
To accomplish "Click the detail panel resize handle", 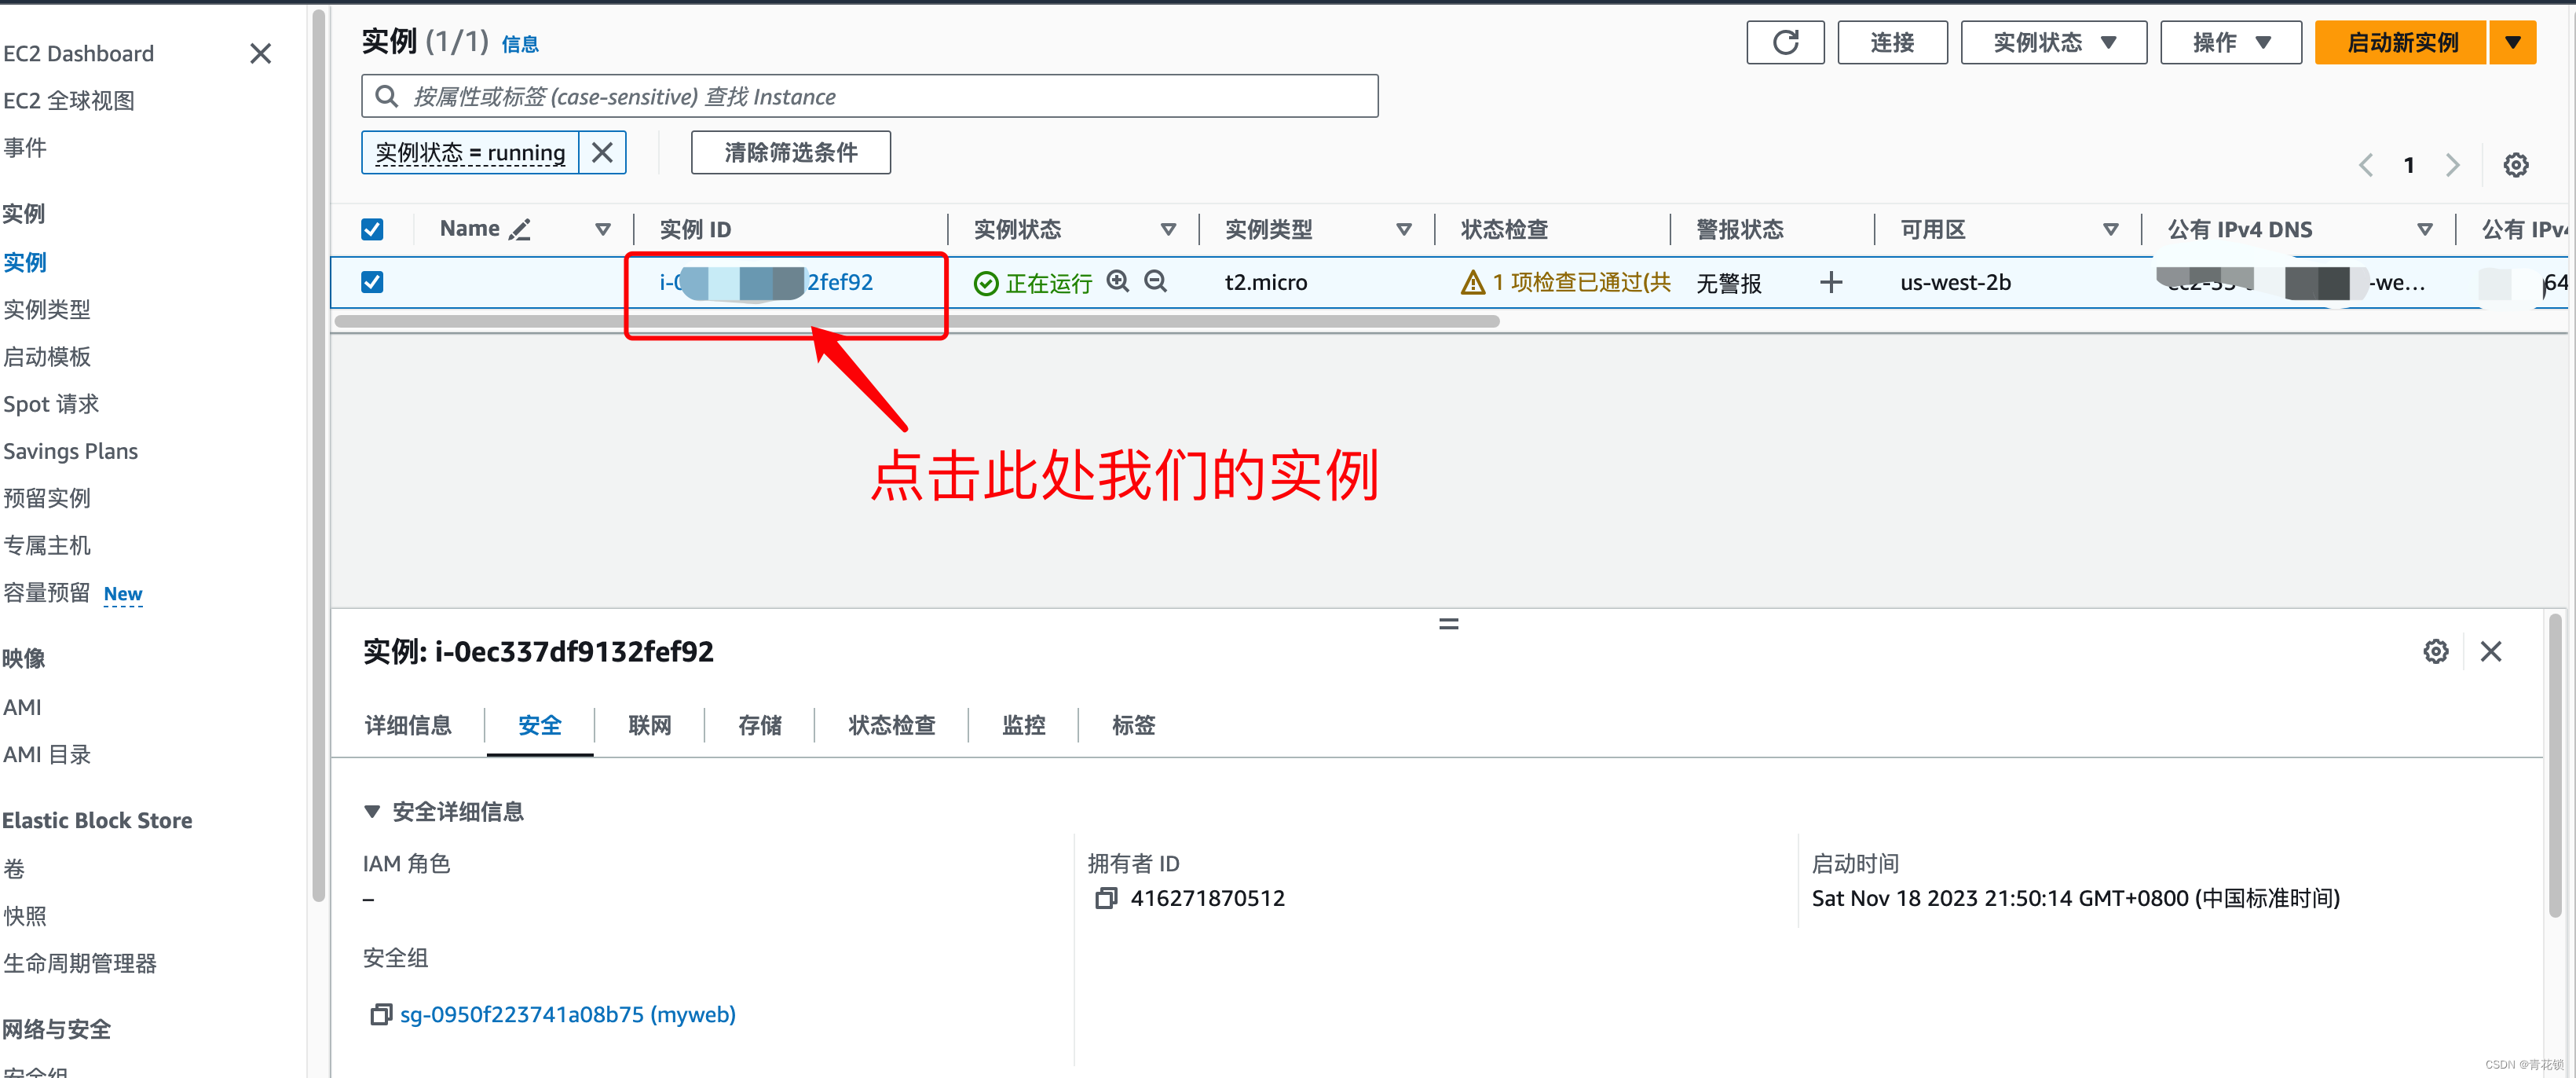I will pos(1448,624).
